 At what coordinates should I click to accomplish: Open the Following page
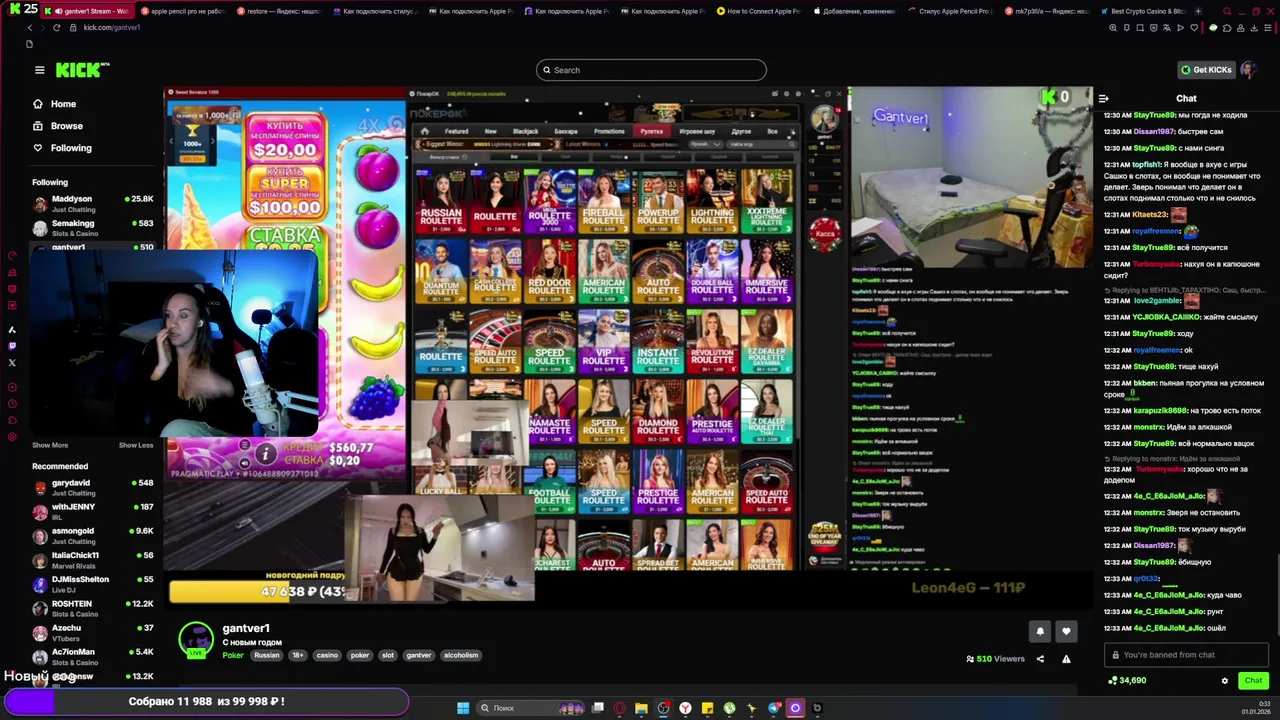point(70,148)
